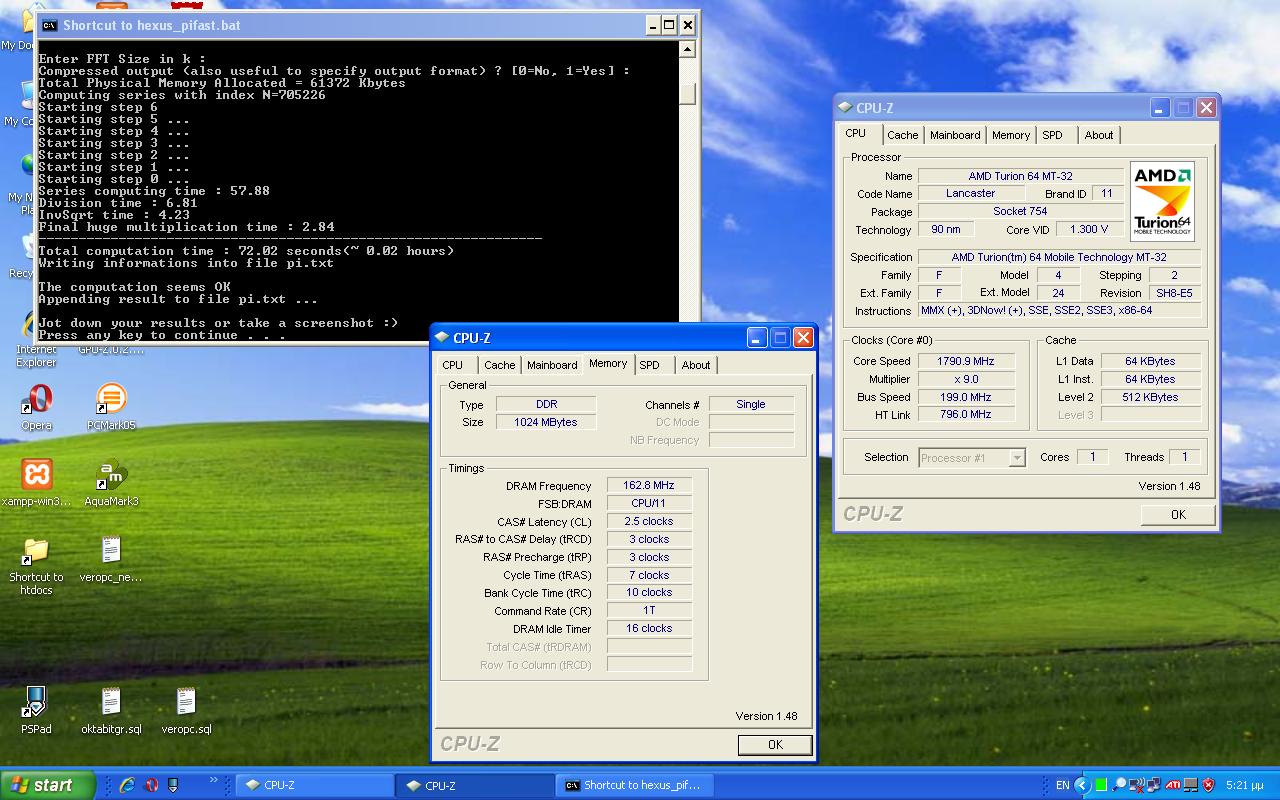Activate second CPU-Z taskbar button
Image resolution: width=1280 pixels, height=800 pixels.
click(x=474, y=786)
